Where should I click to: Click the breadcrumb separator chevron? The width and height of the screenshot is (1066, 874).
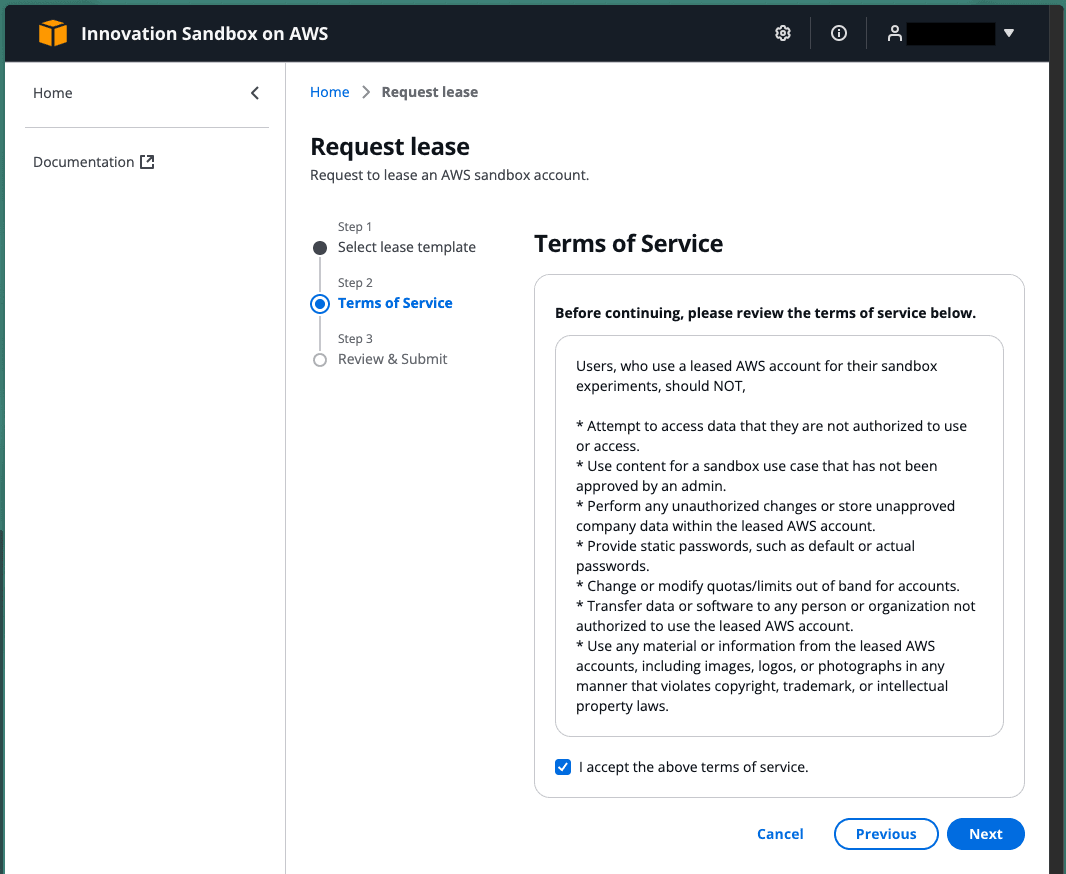pos(366,92)
